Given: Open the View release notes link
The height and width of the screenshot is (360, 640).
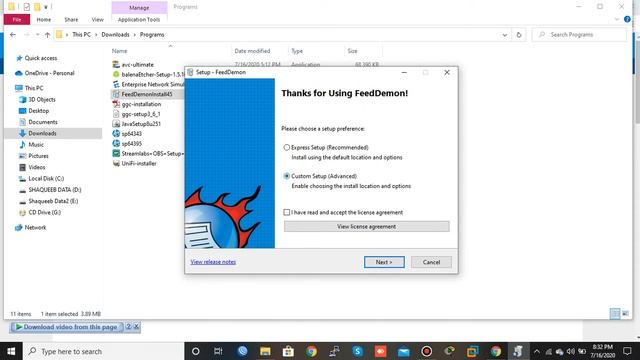Looking at the screenshot, I should click(x=213, y=262).
